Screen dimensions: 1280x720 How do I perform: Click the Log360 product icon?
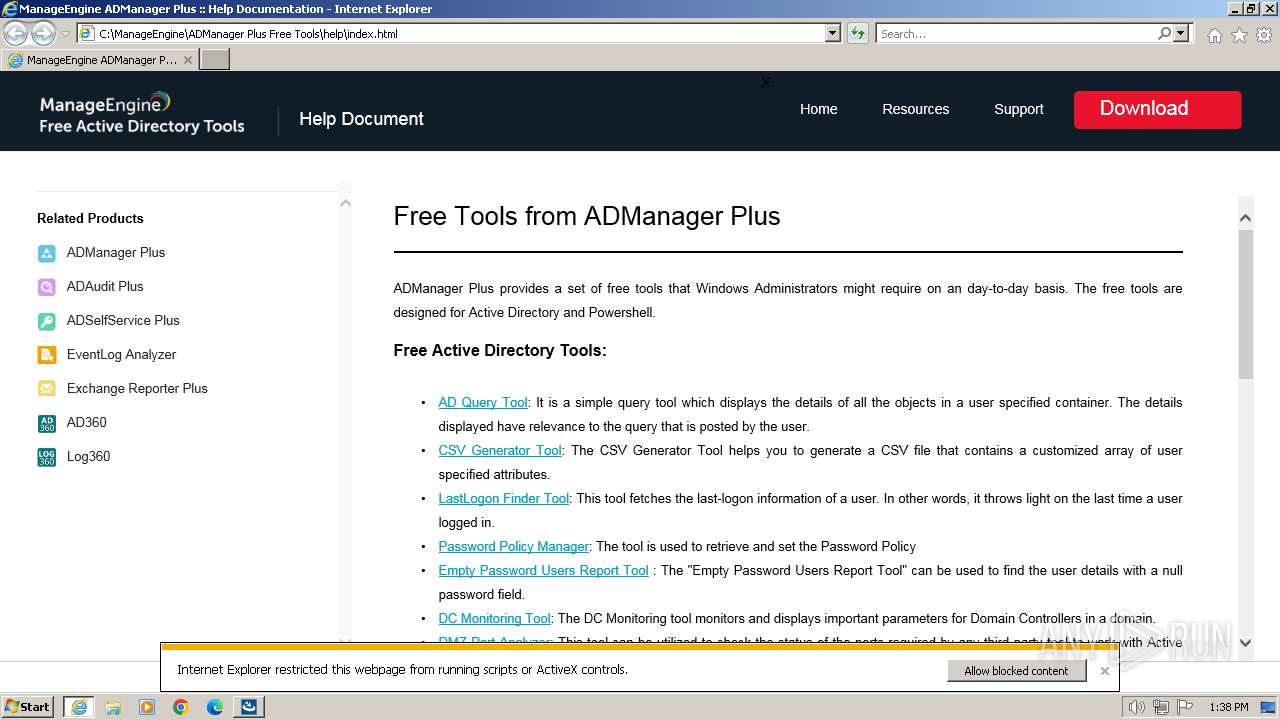(47, 457)
